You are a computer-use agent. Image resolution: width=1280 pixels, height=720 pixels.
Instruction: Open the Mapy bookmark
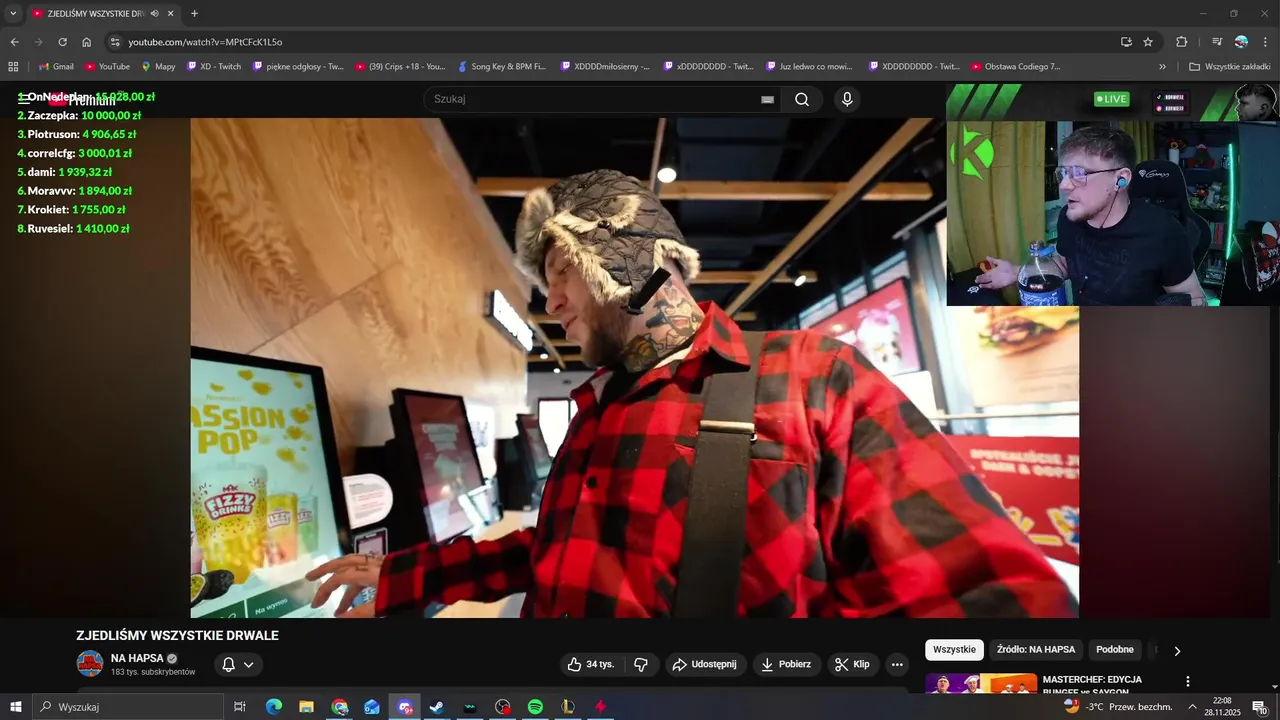point(158,67)
